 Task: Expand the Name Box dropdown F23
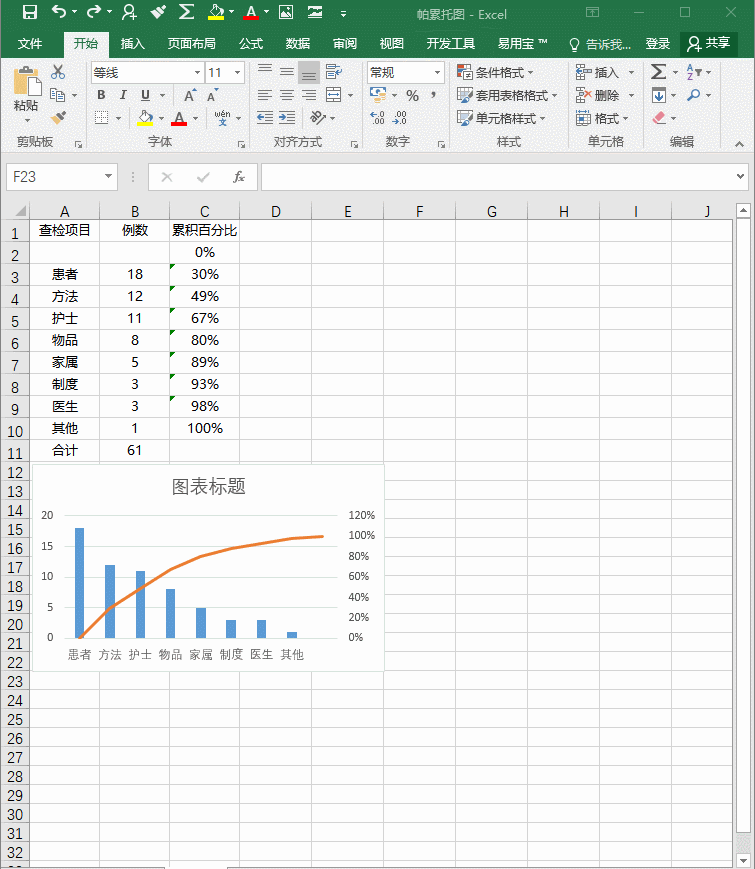[108, 177]
